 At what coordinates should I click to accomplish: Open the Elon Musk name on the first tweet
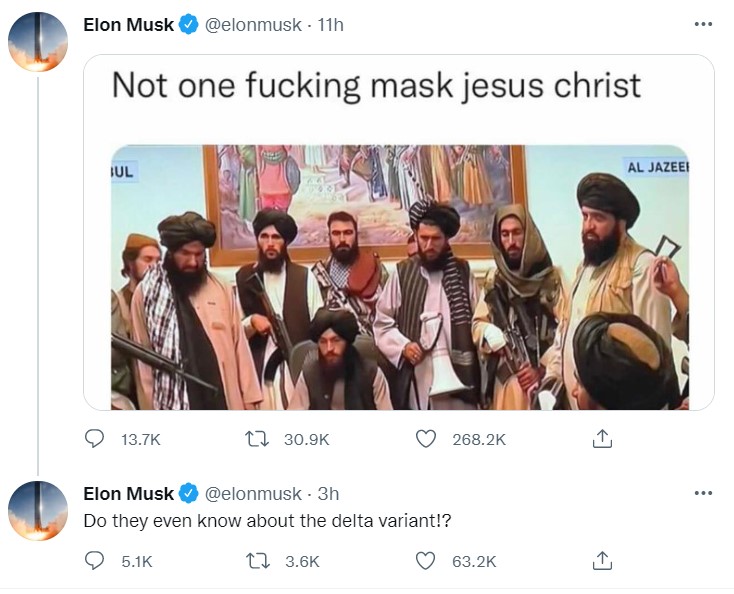128,25
